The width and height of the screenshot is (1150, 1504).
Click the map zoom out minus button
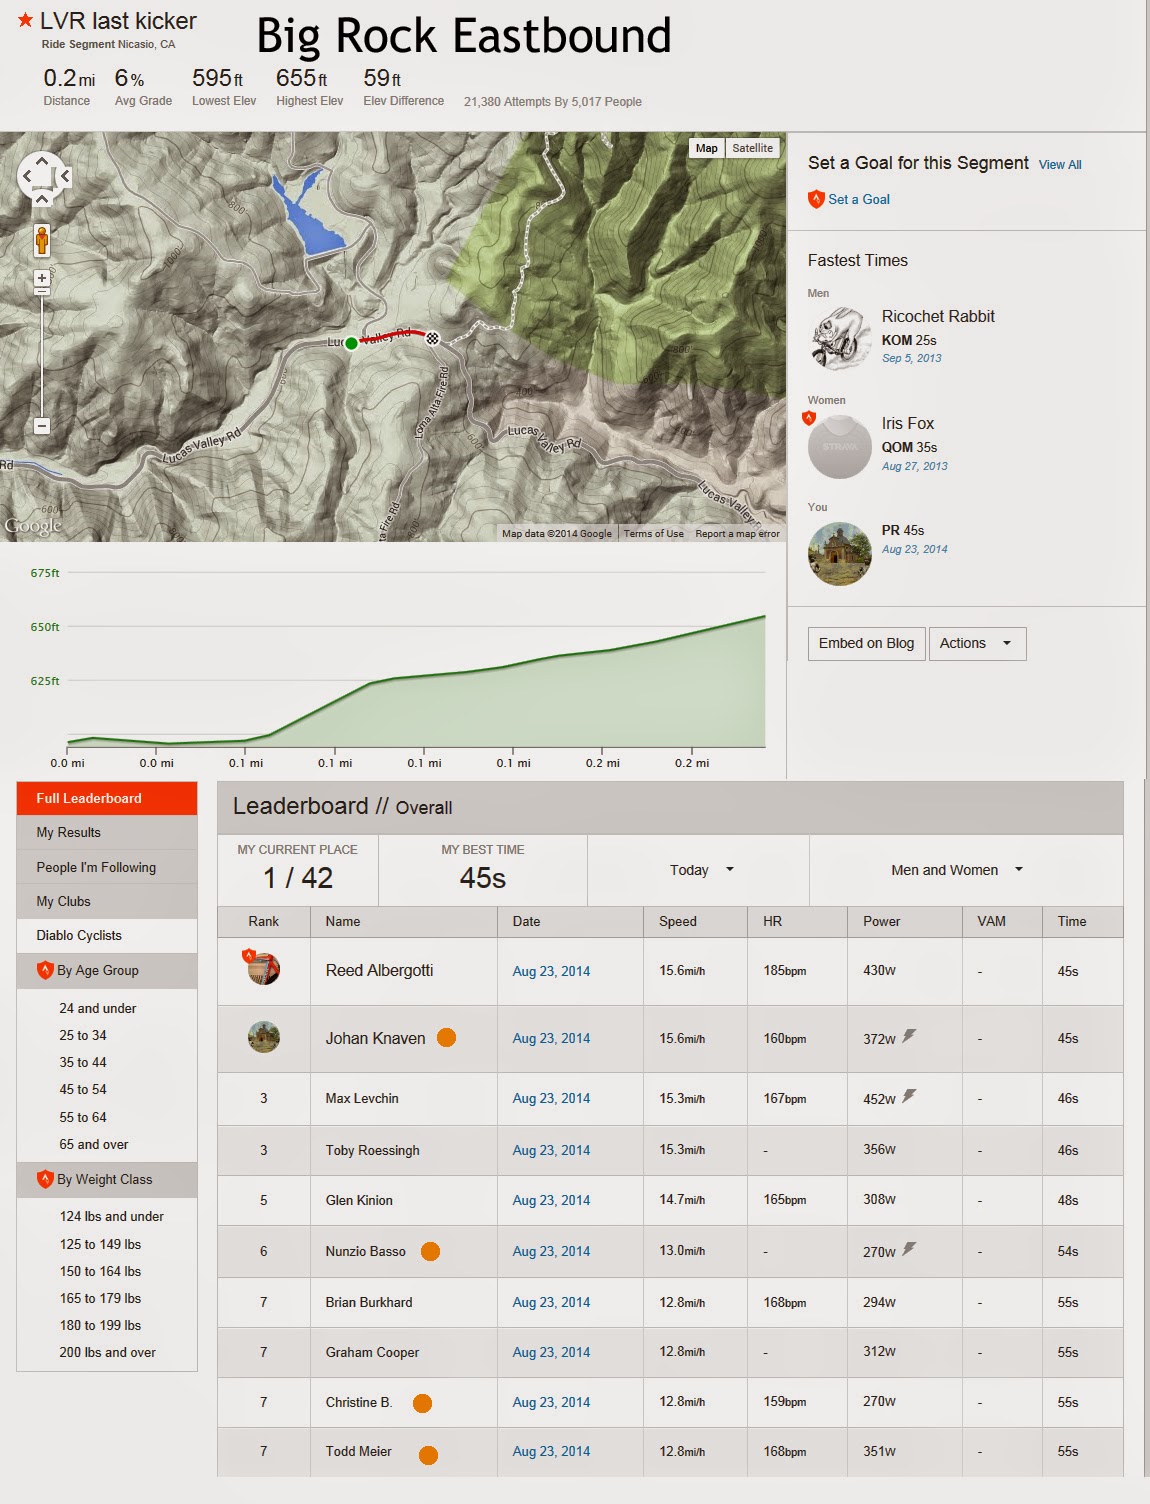(42, 426)
